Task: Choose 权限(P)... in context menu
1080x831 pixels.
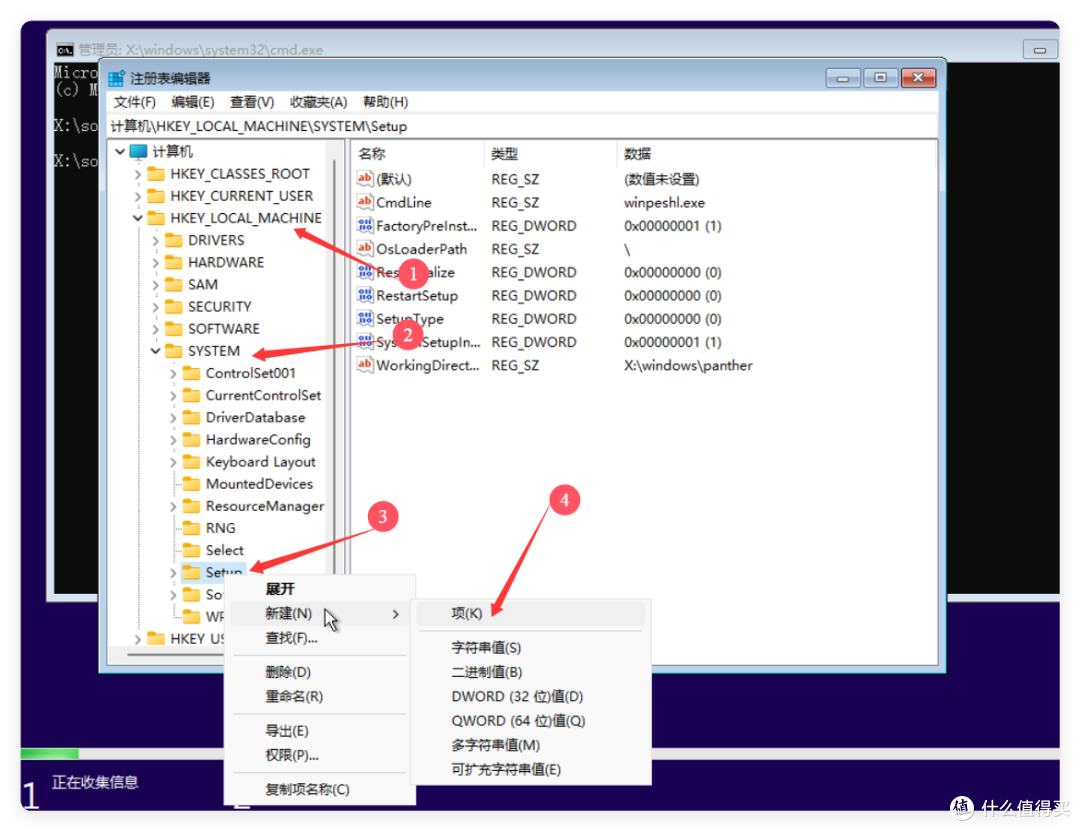Action: click(320, 755)
